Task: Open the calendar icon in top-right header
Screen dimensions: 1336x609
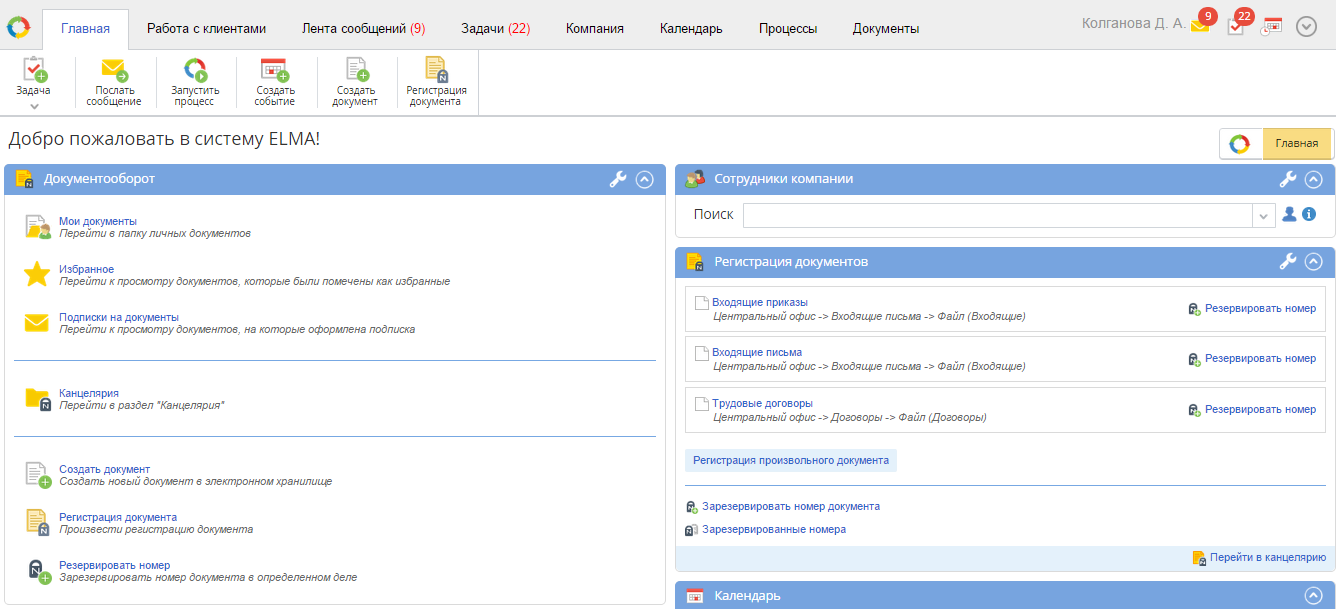Action: tap(1271, 27)
